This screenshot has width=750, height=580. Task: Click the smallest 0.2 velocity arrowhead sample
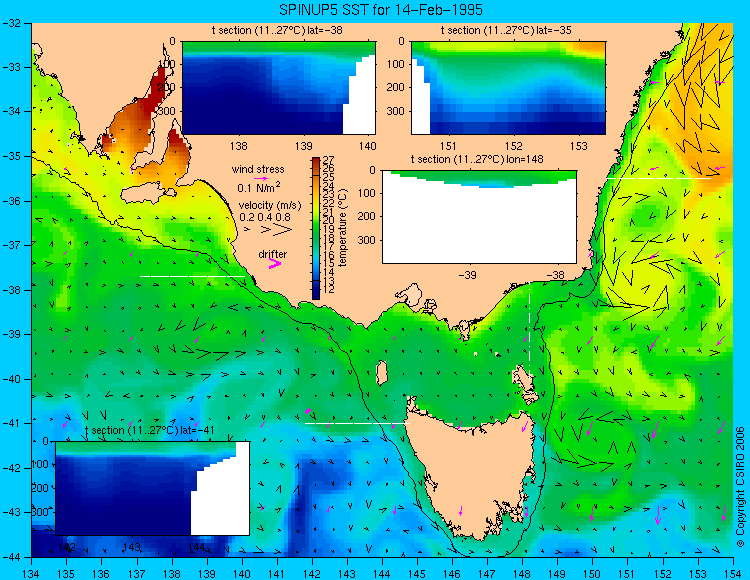tap(247, 230)
